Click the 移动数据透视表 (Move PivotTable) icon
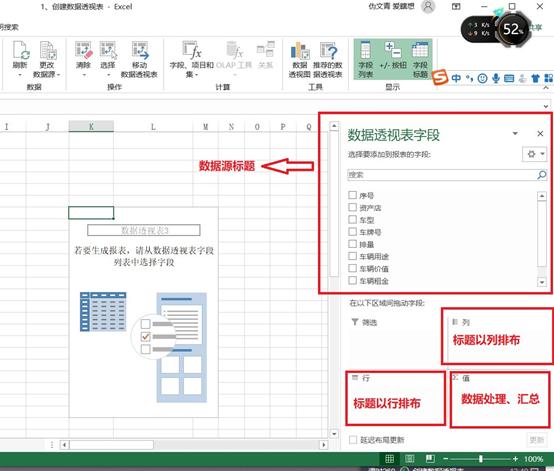The height and width of the screenshot is (471, 554). click(140, 50)
